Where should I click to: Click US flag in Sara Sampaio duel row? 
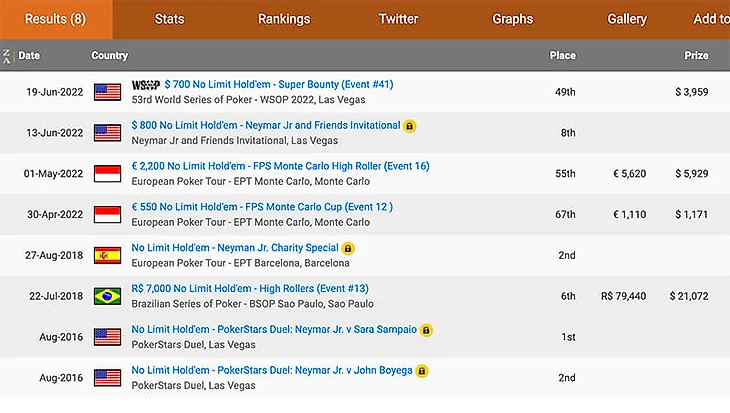point(108,337)
